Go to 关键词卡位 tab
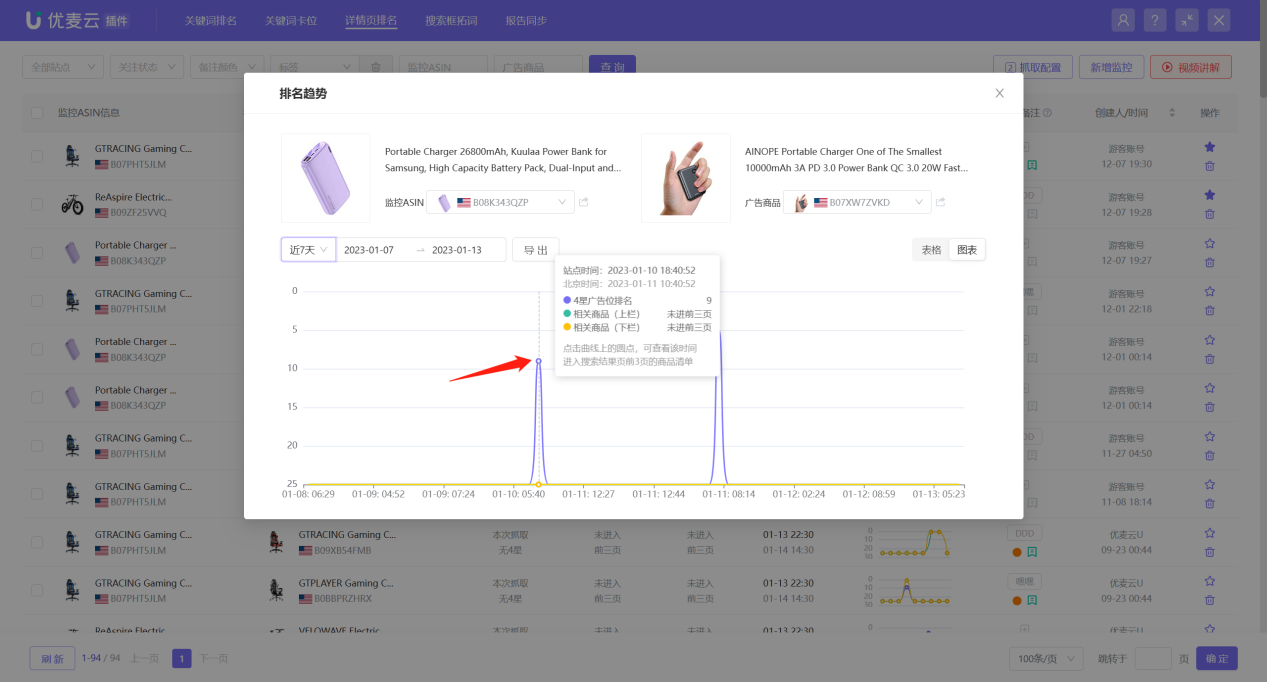 point(291,20)
